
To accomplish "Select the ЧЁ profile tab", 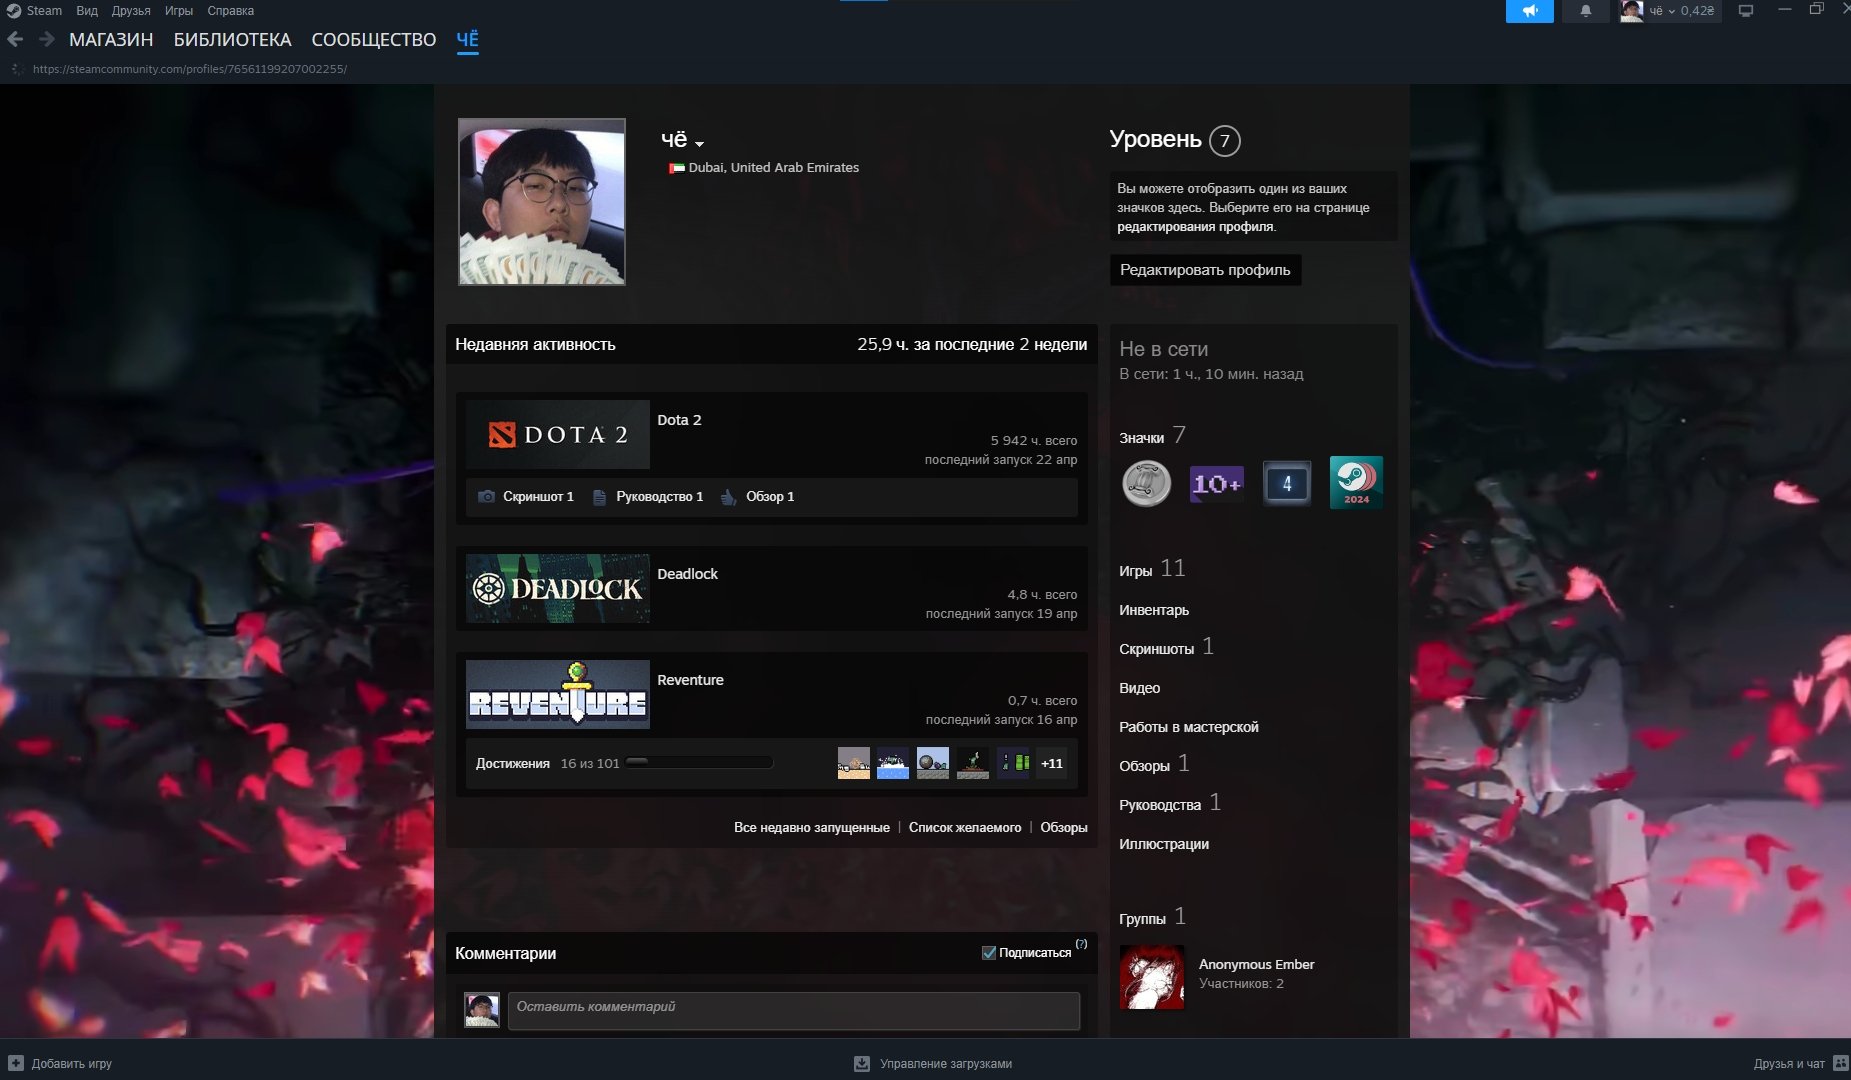I will point(467,39).
